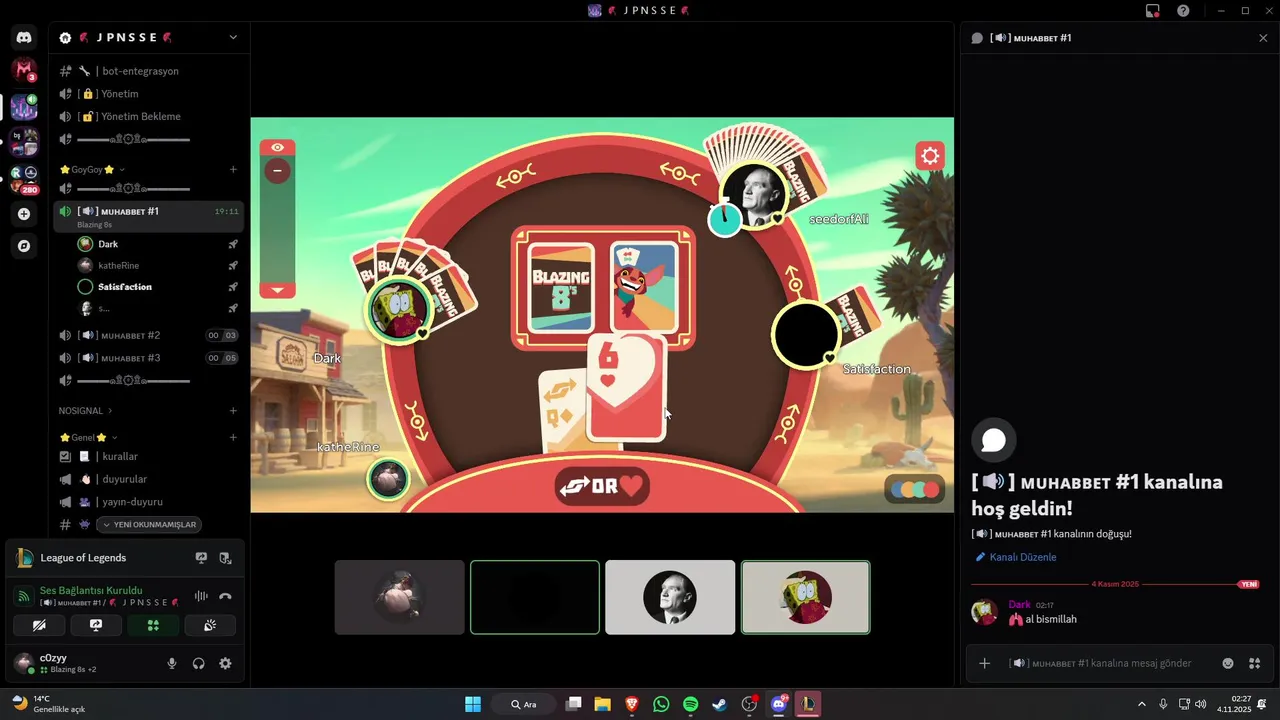Image resolution: width=1280 pixels, height=720 pixels.
Task: Jump to new unreads pill YENİ OKUNMAMIŞLAR
Action: (149, 524)
